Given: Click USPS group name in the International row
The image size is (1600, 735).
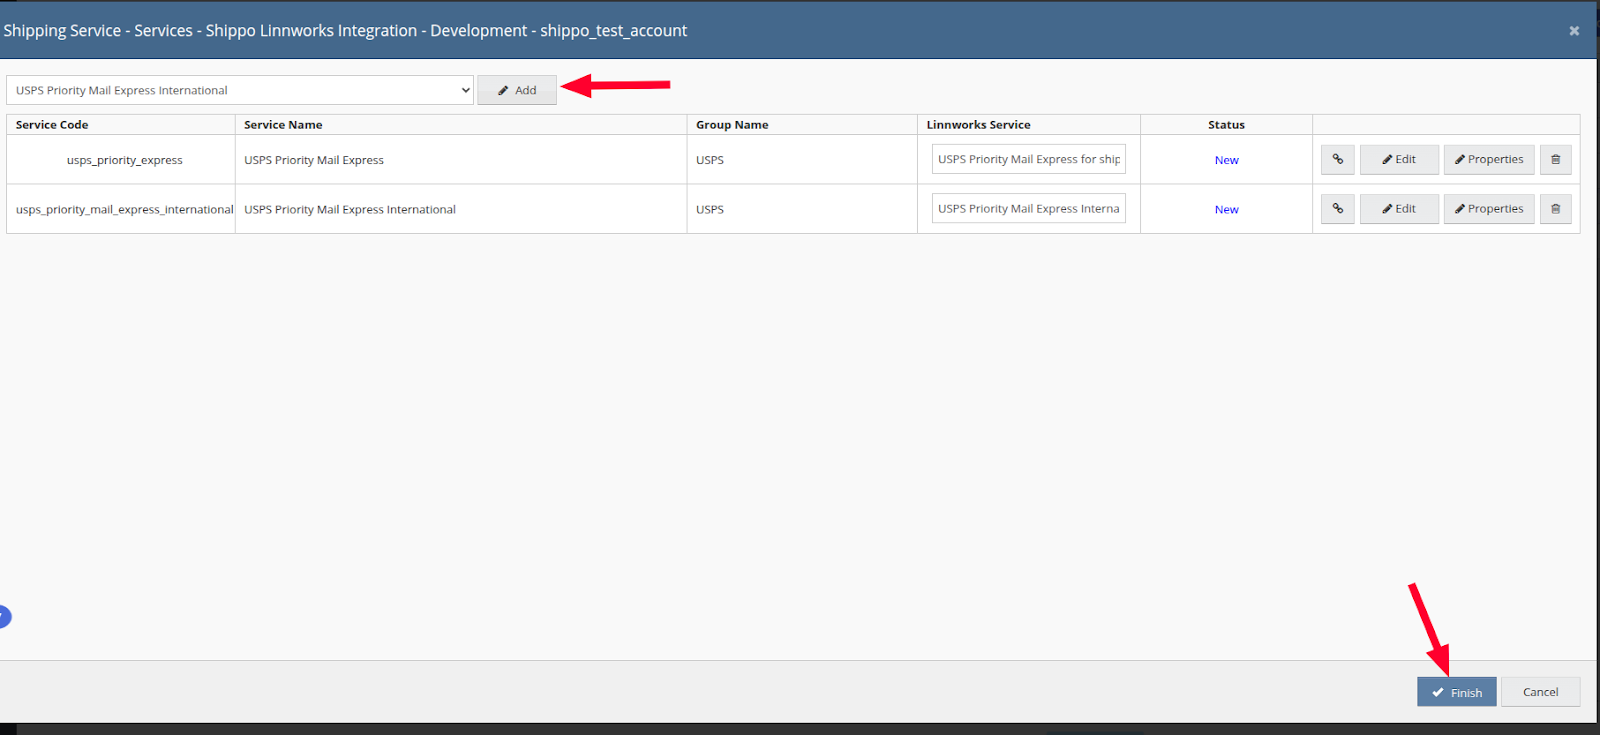Looking at the screenshot, I should coord(710,210).
